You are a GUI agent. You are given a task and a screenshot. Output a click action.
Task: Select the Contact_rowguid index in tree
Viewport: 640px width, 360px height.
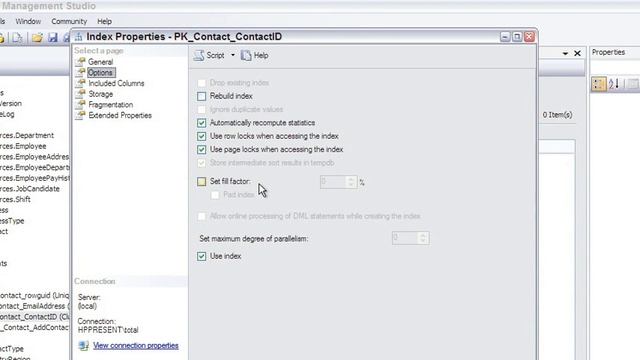pyautogui.click(x=35, y=296)
